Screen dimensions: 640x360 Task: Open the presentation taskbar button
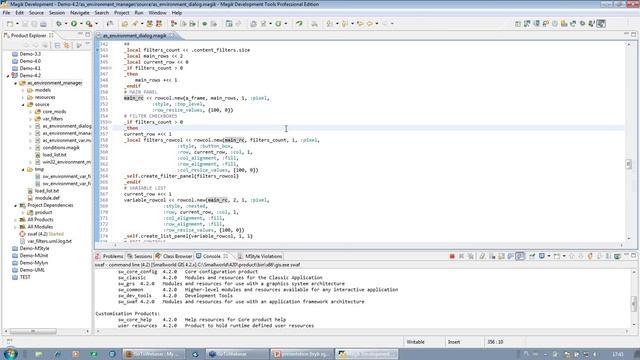pos(302,354)
